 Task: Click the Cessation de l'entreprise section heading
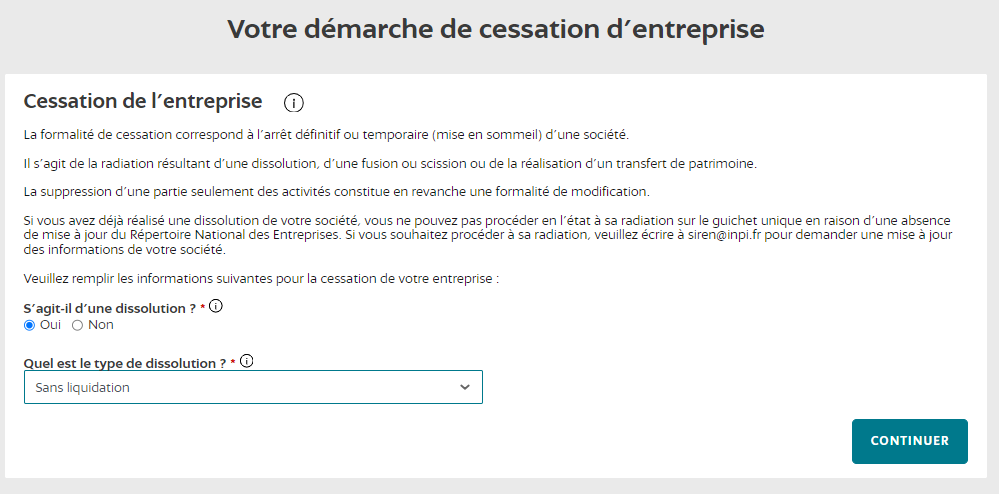coord(143,101)
